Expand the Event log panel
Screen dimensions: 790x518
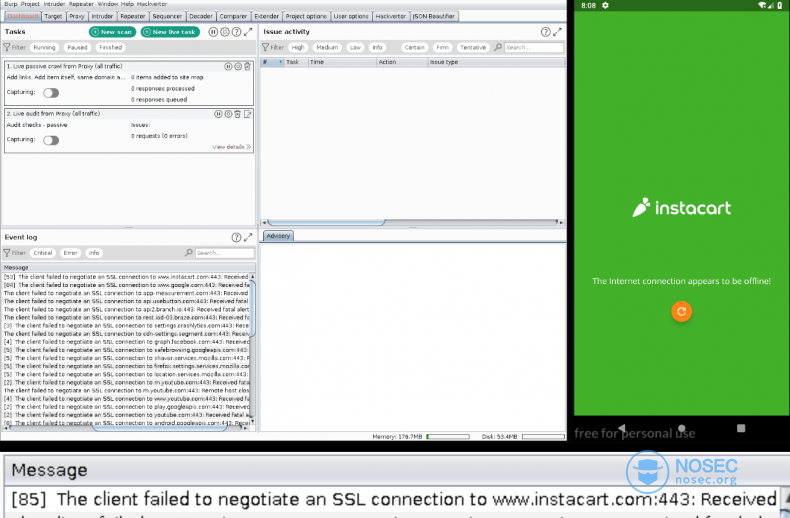[x=248, y=237]
